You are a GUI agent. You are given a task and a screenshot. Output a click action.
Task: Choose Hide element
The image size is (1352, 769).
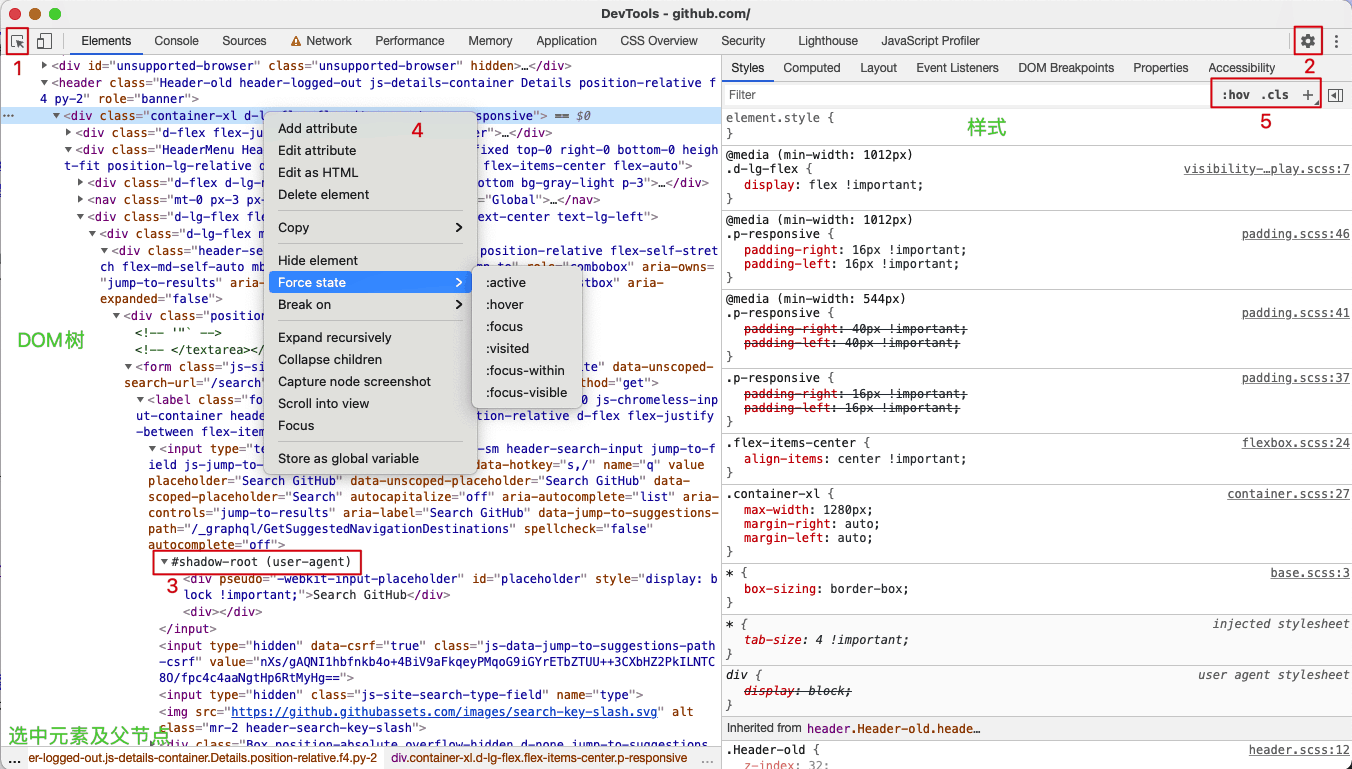370,260
